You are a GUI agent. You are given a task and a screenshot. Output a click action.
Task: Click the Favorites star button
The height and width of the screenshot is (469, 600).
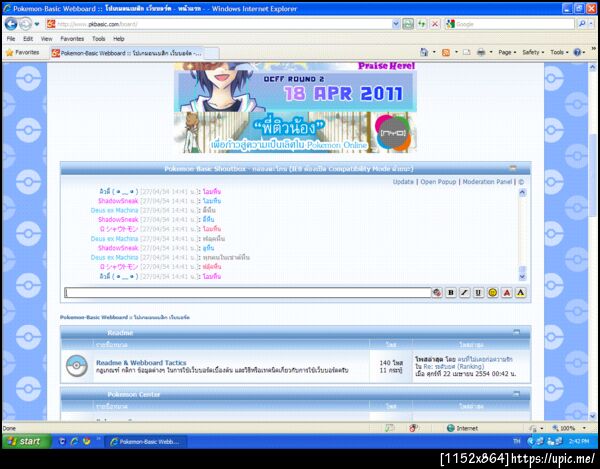point(22,52)
